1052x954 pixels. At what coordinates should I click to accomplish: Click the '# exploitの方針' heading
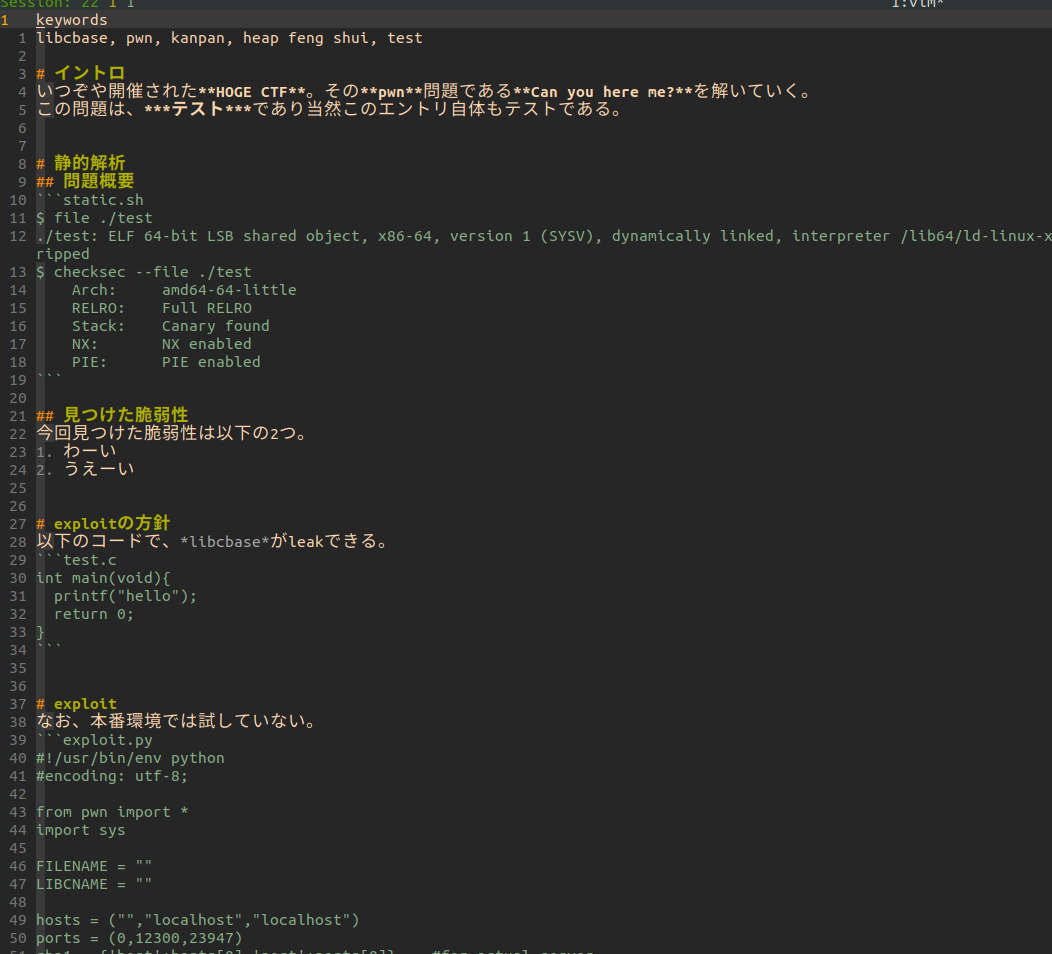point(103,523)
